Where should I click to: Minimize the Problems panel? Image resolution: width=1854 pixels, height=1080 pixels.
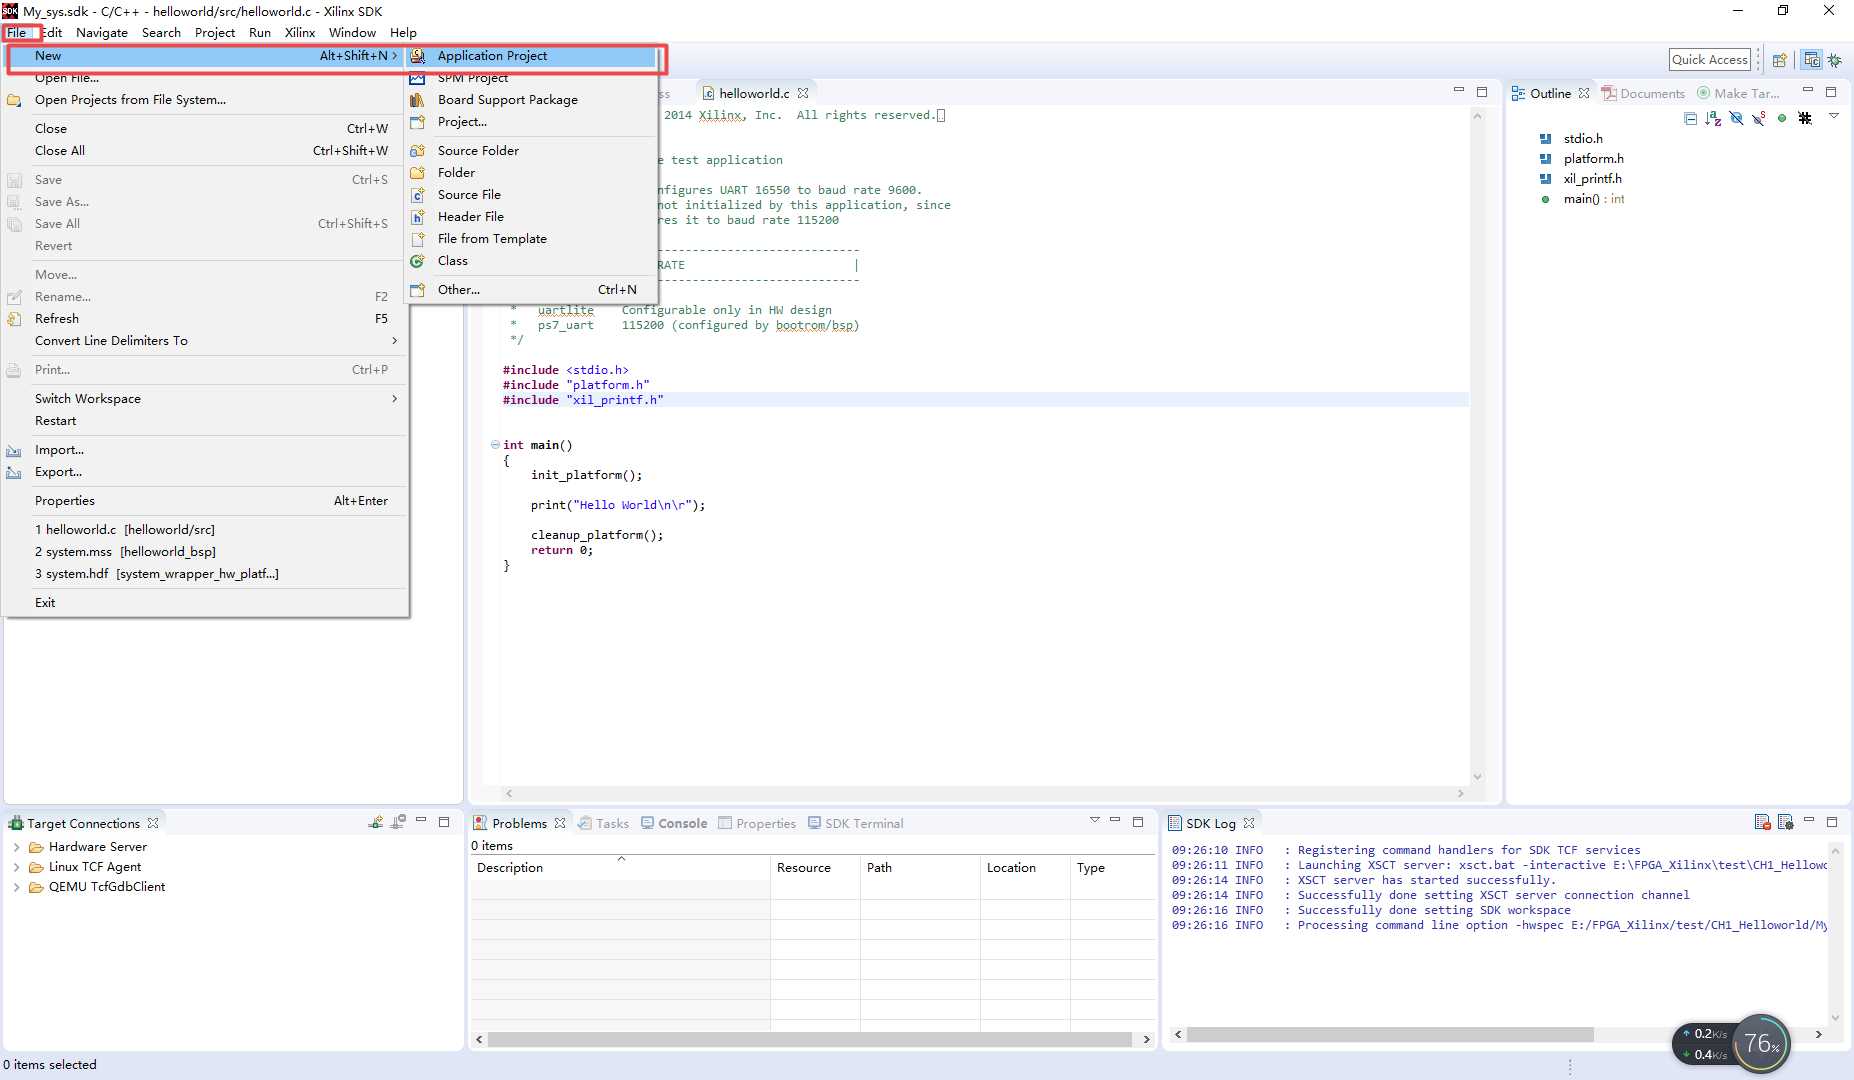click(x=1115, y=820)
